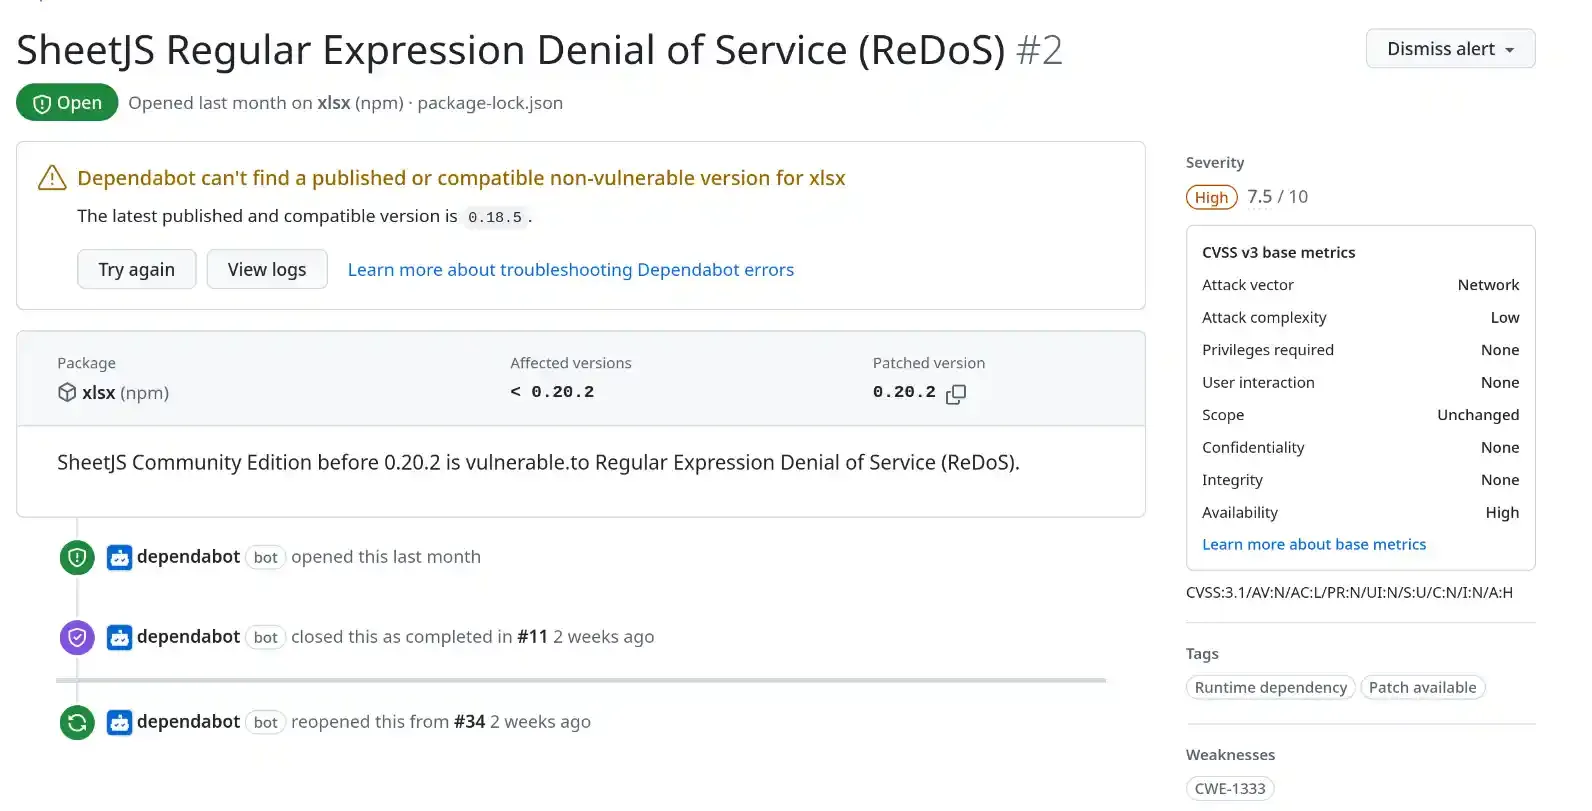The image size is (1592, 811).
Task: Click dependabot avatar on the reopened event
Action: [x=119, y=722]
